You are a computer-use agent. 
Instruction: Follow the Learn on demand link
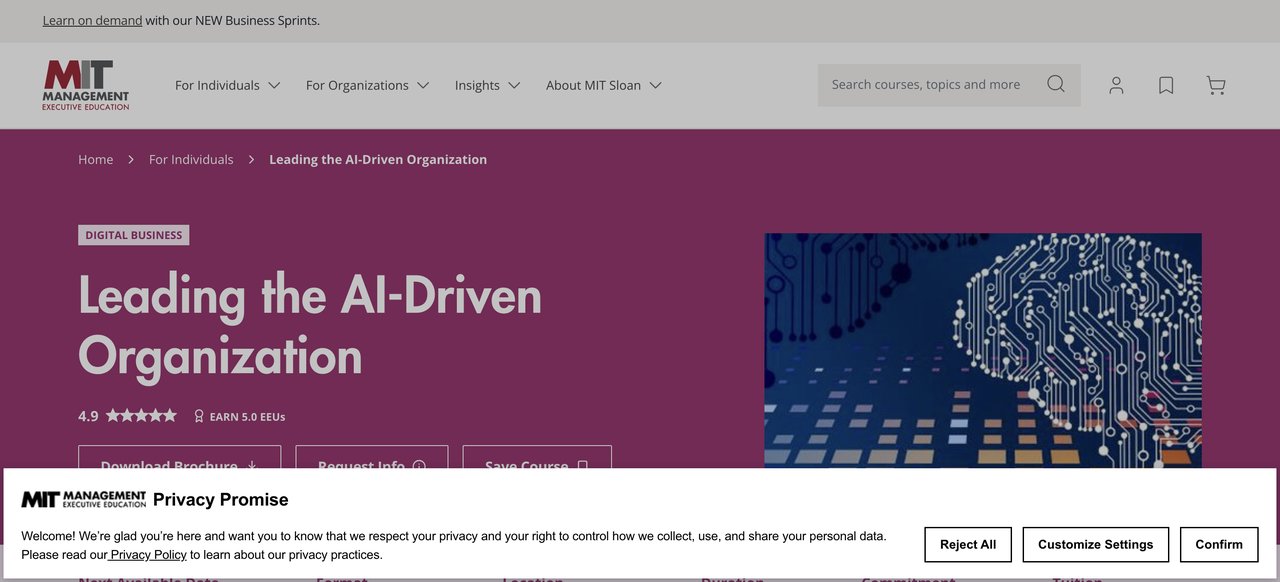(x=92, y=20)
